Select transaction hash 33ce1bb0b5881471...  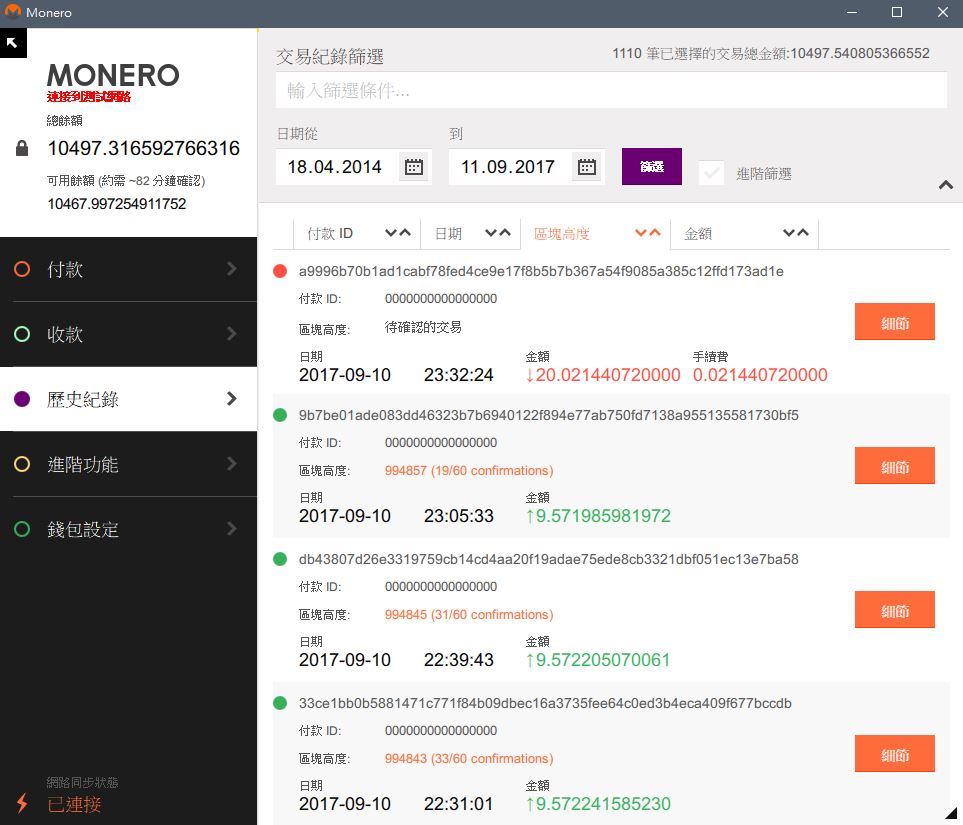click(545, 703)
